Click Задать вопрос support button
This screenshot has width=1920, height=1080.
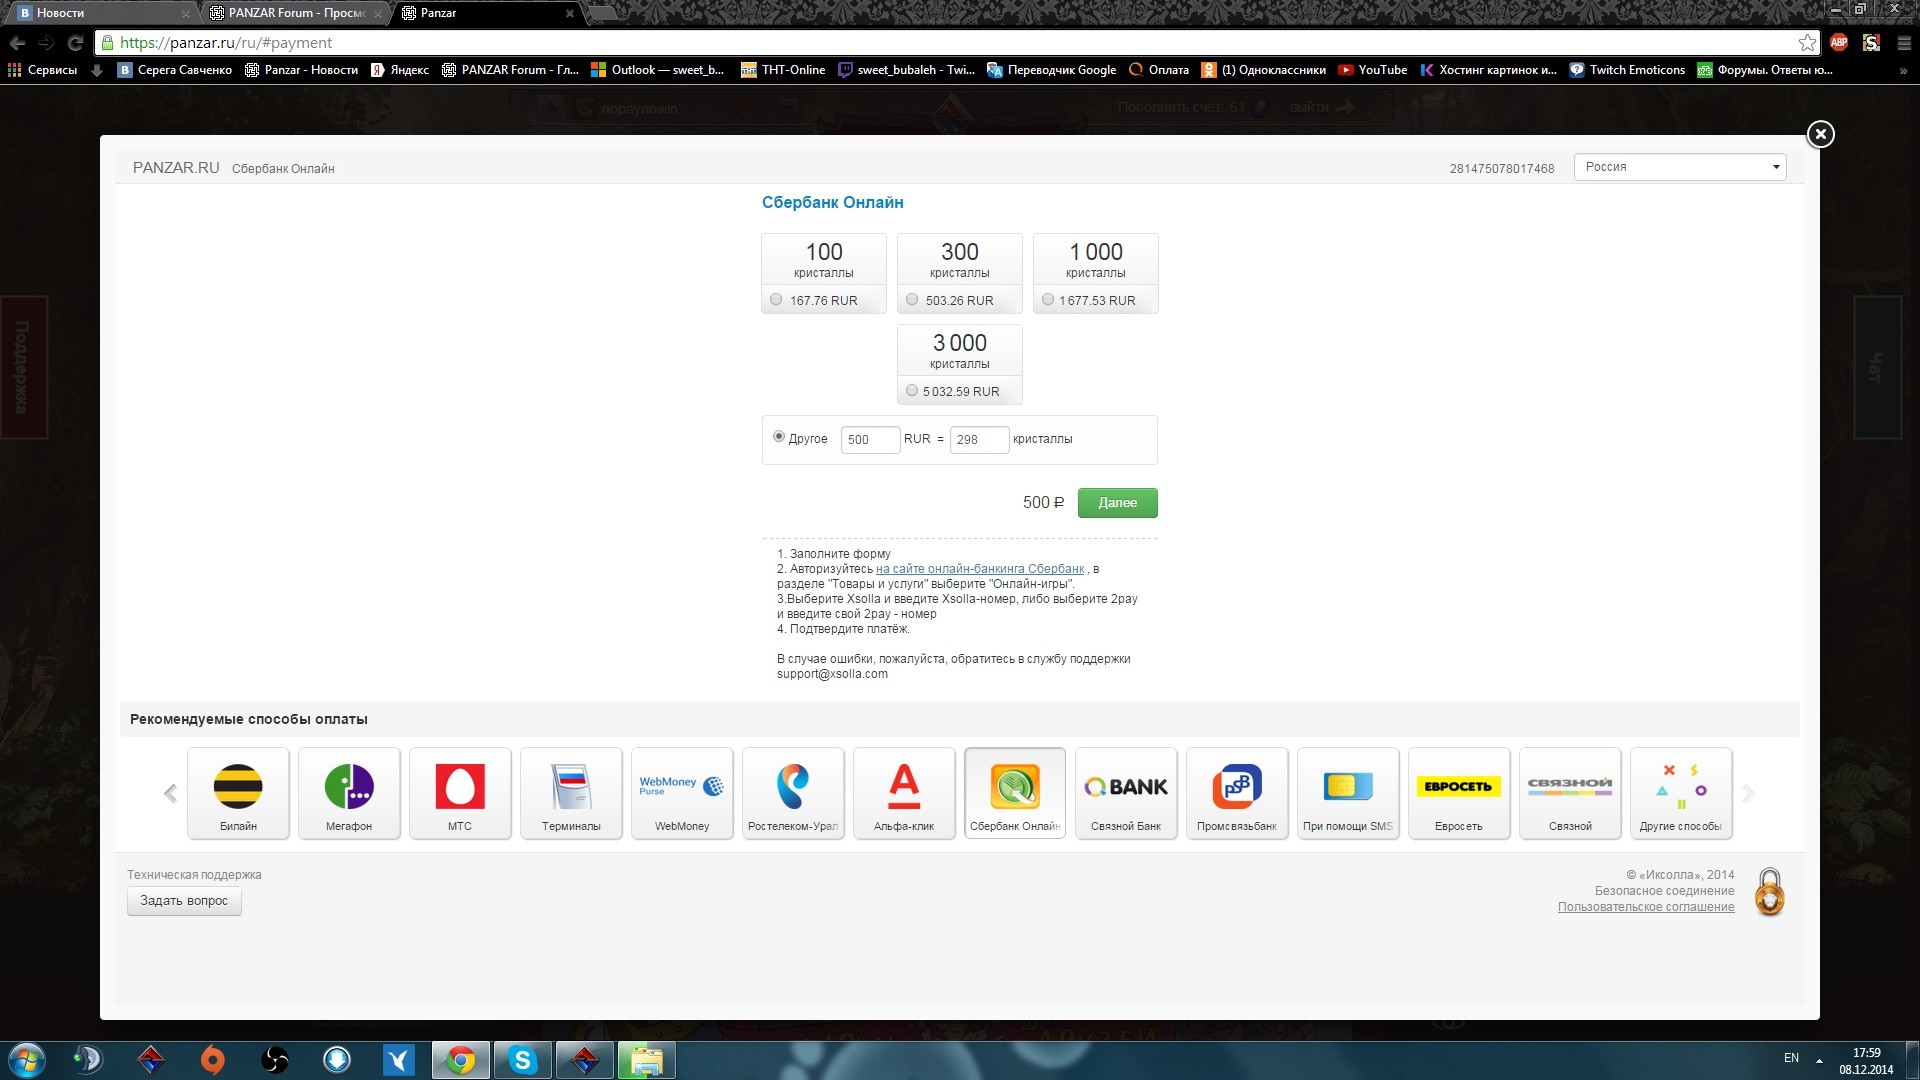[x=184, y=901]
